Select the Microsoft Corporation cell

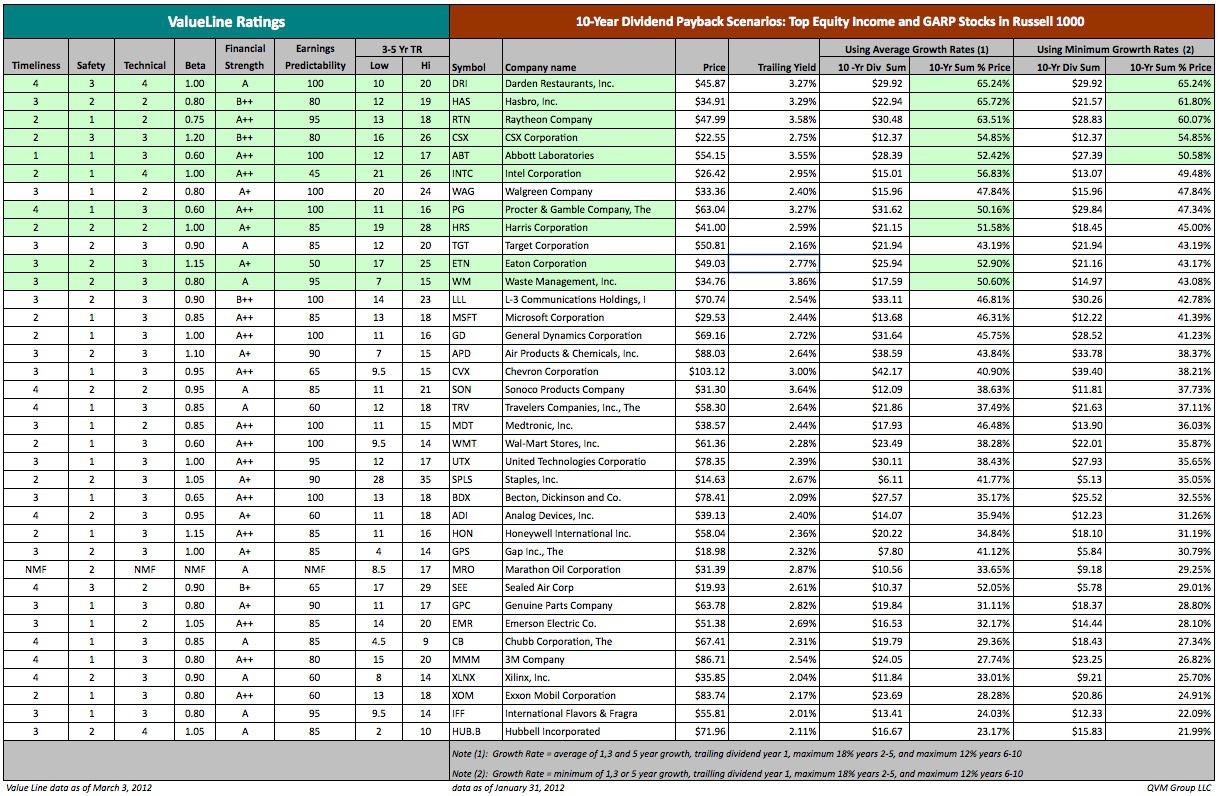(x=589, y=318)
